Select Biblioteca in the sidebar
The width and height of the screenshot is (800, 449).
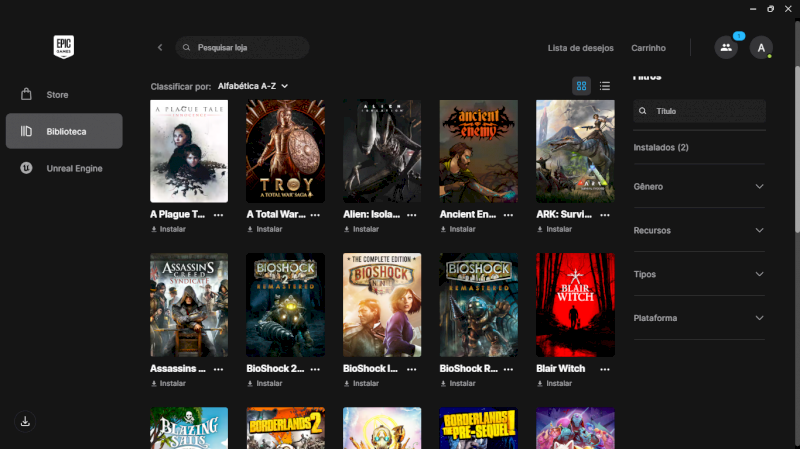point(64,131)
